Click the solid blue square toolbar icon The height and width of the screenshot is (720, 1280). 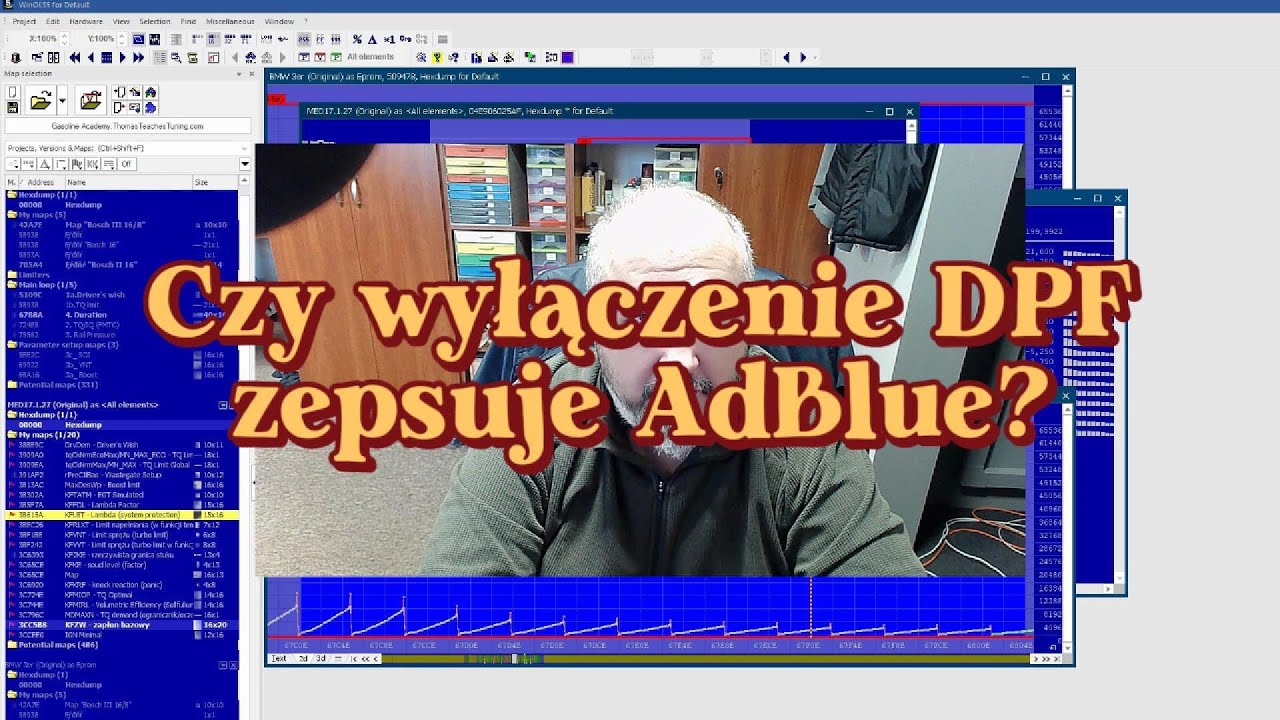567,57
